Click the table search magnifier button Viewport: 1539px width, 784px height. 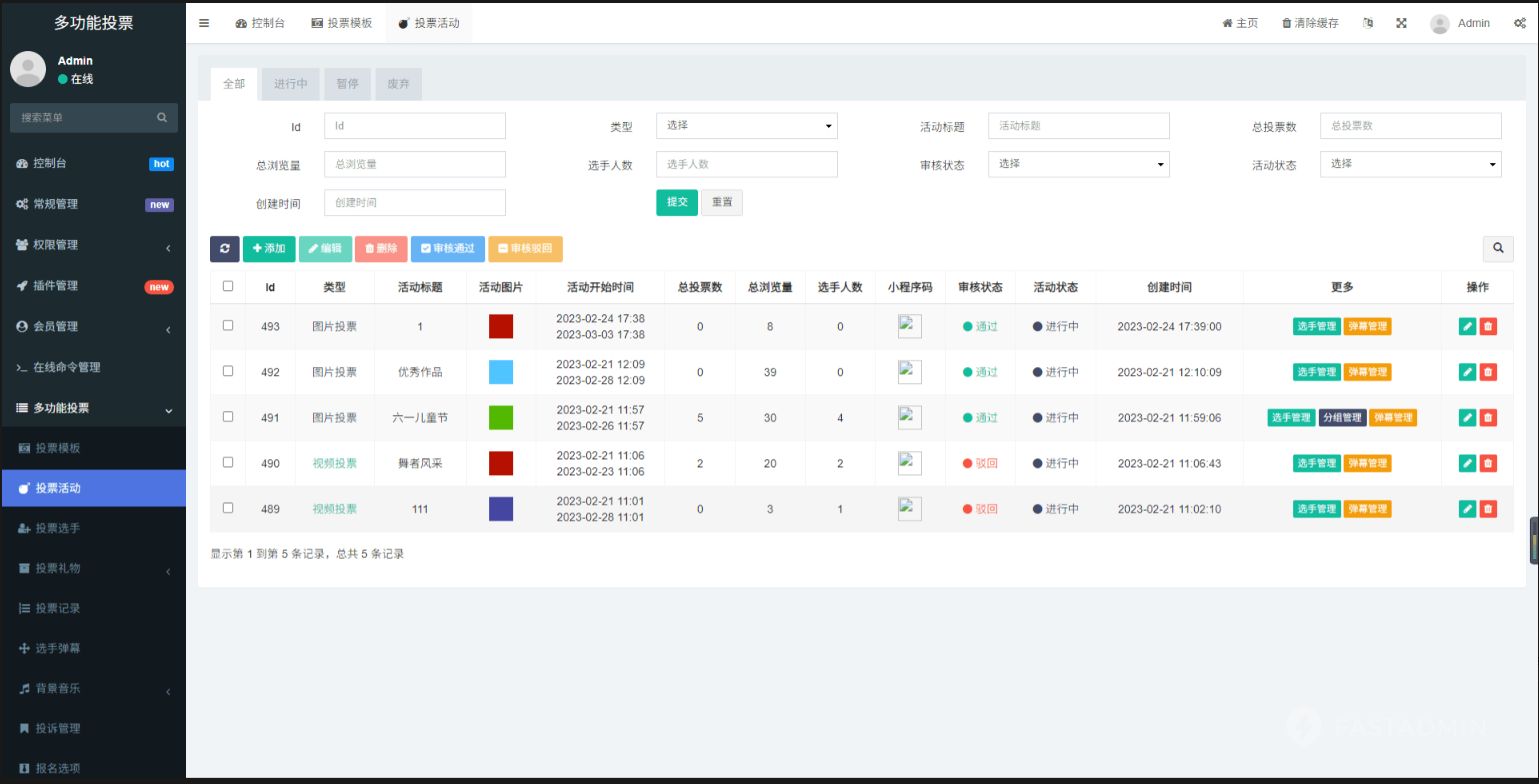(x=1498, y=249)
